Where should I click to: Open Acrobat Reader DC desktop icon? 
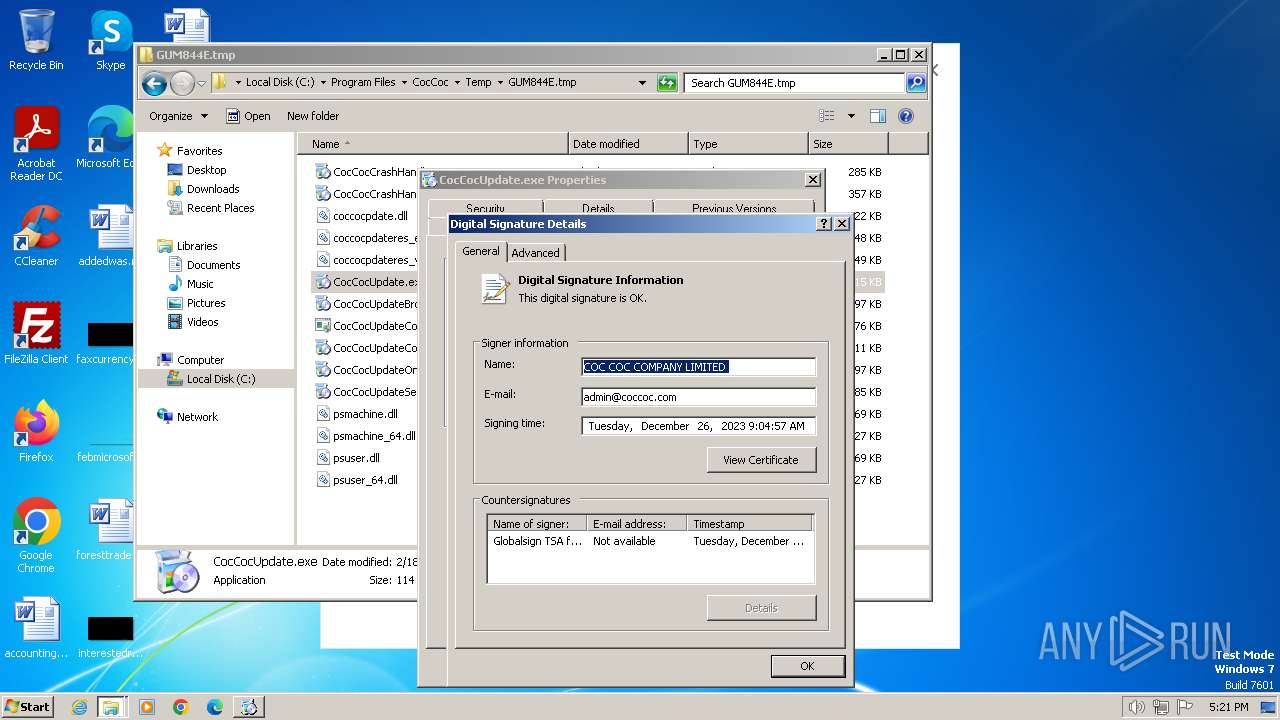tap(36, 145)
